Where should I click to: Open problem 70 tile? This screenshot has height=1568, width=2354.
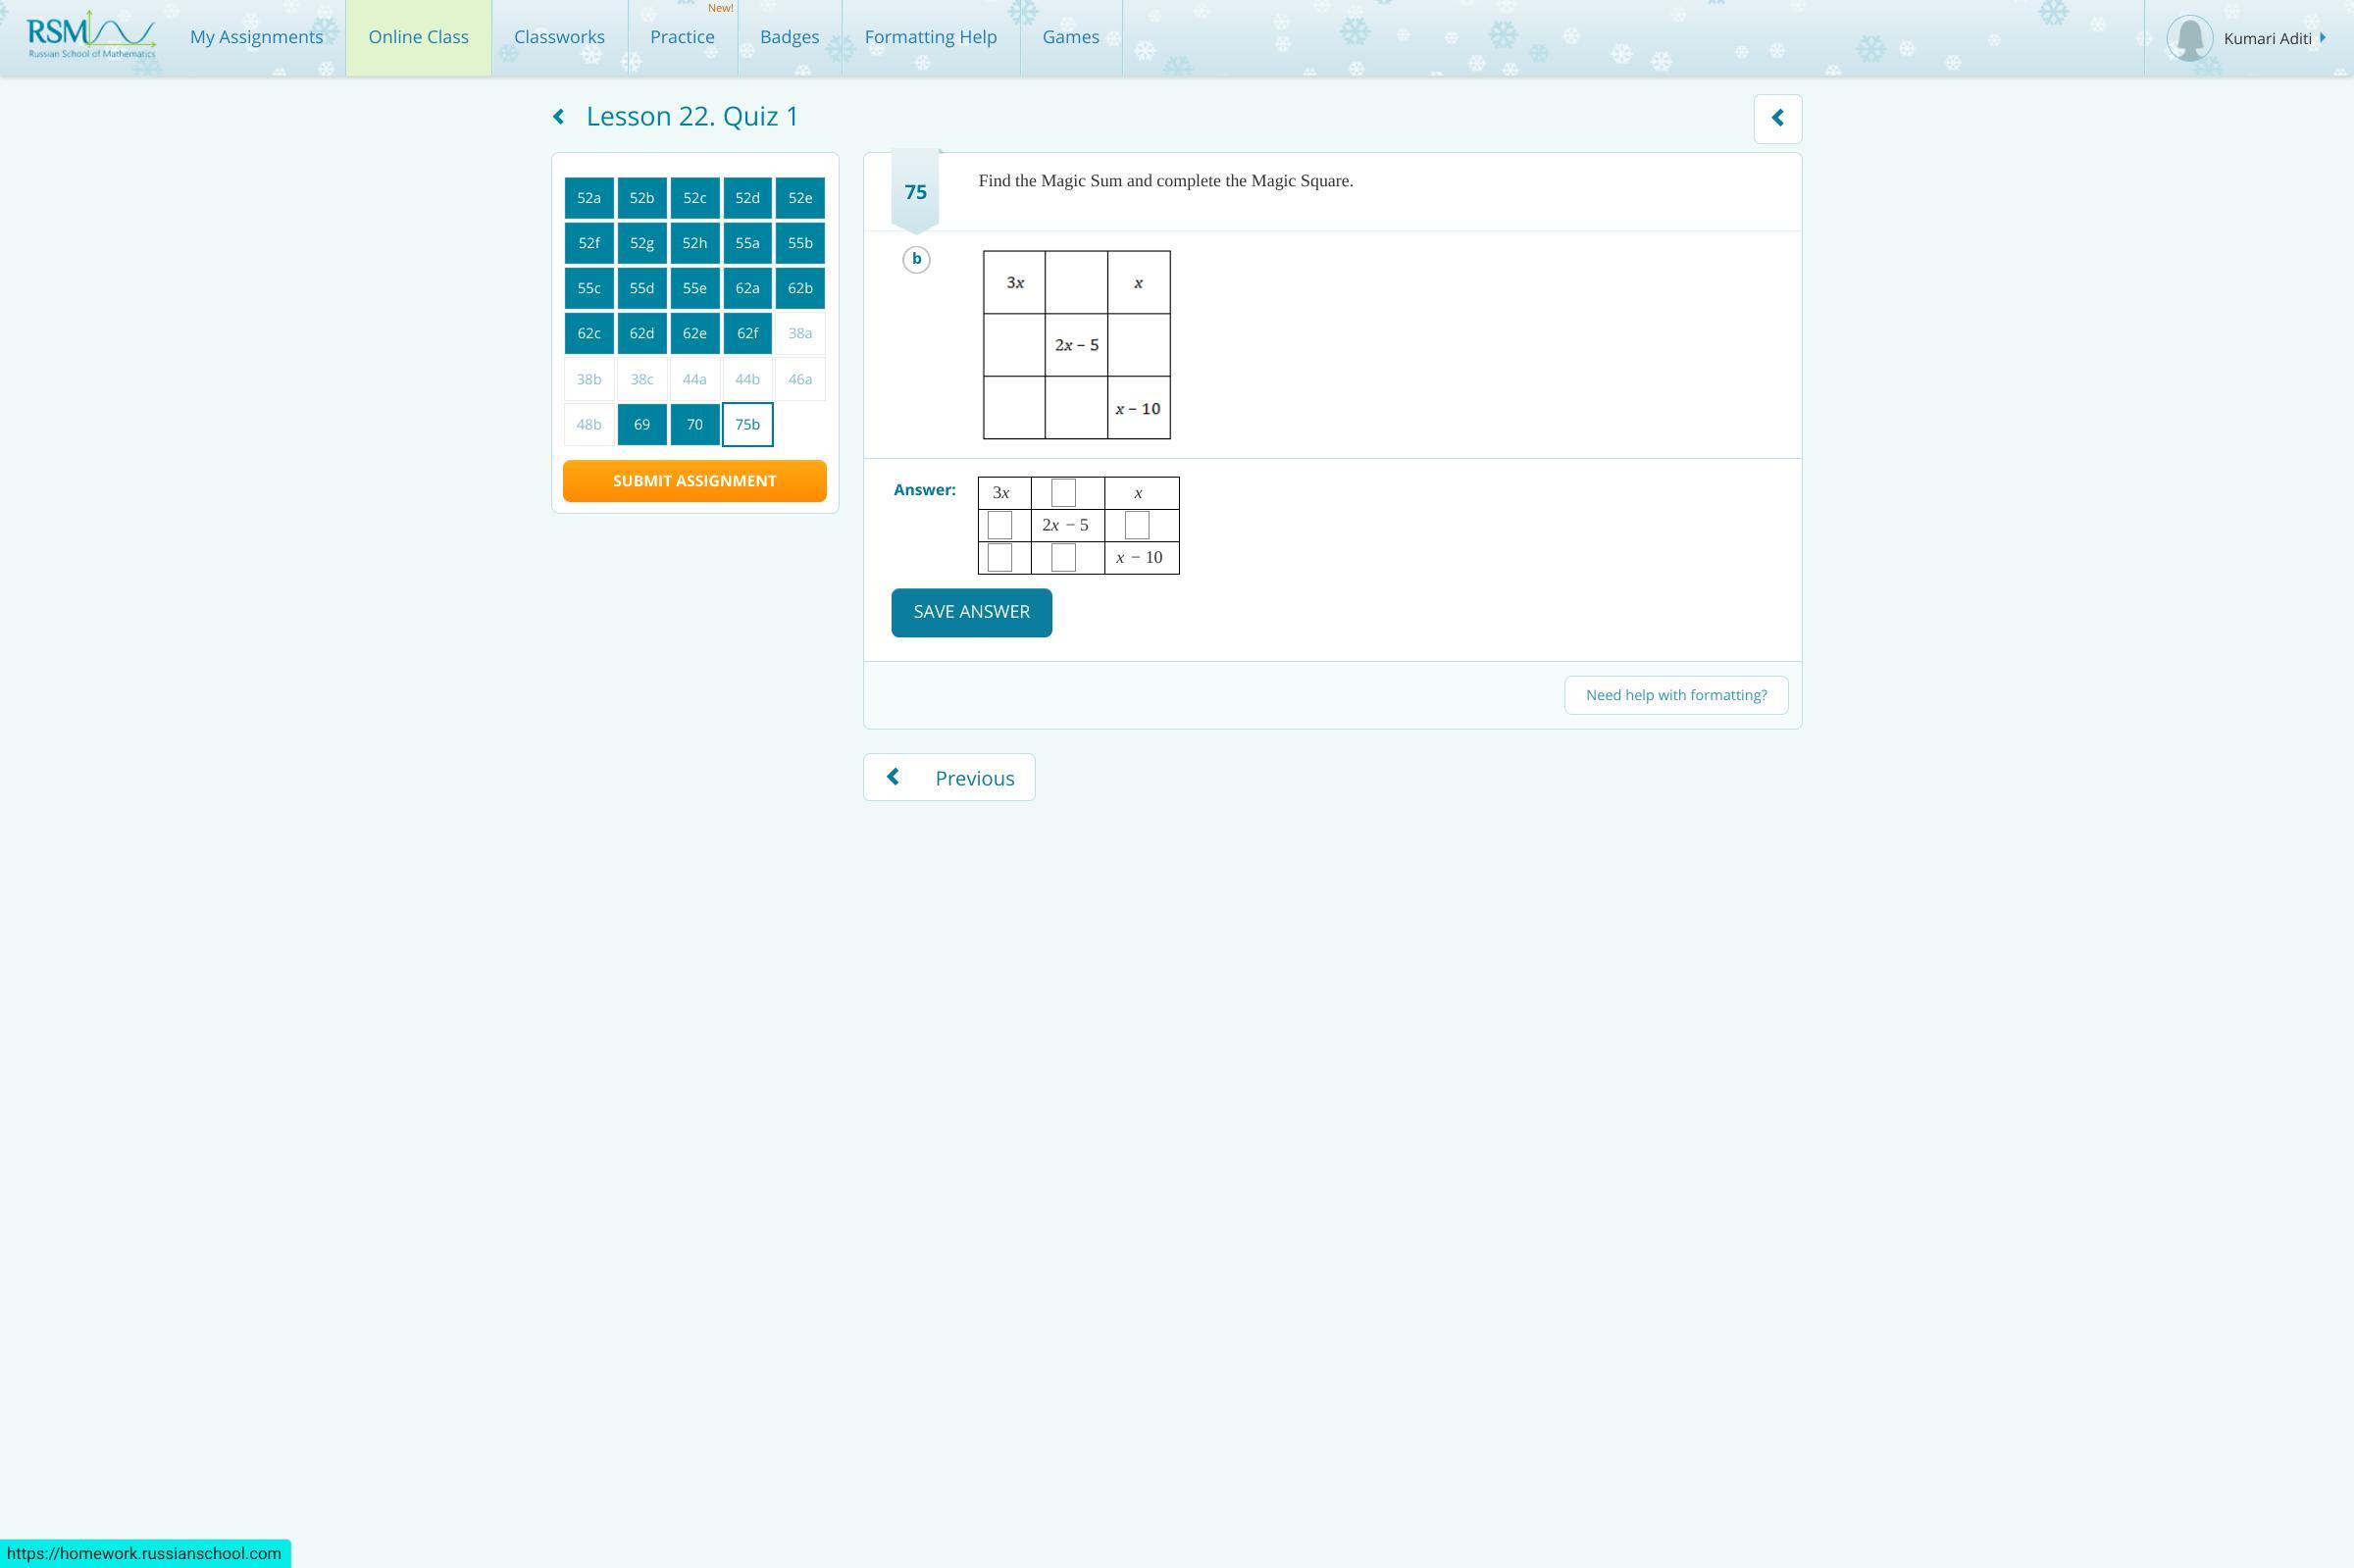694,425
